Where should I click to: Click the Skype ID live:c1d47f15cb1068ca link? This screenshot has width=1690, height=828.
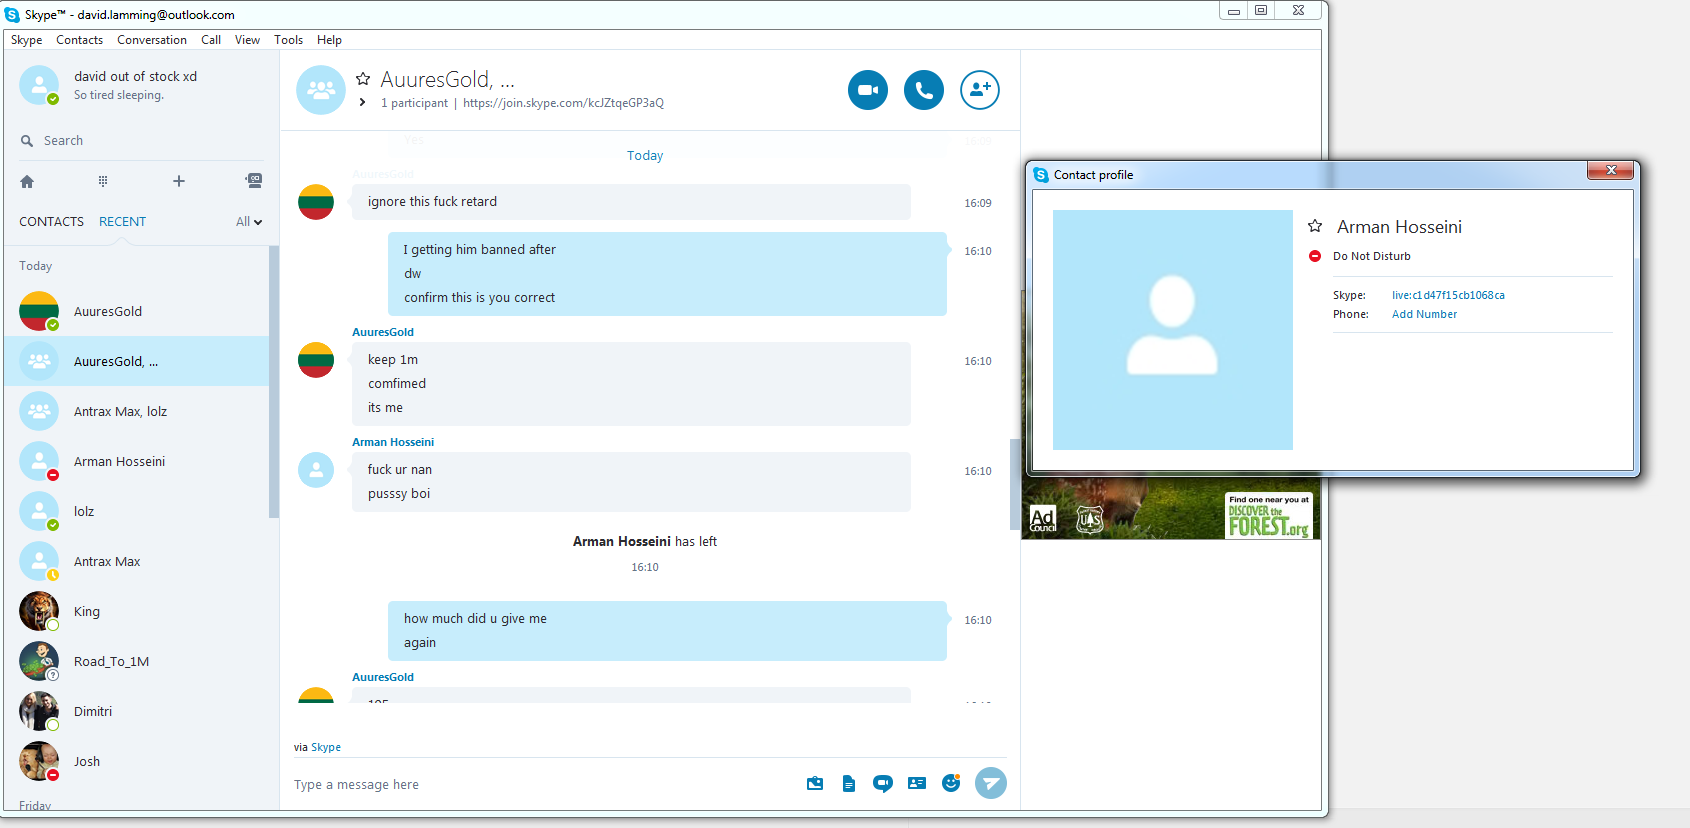coord(1448,295)
